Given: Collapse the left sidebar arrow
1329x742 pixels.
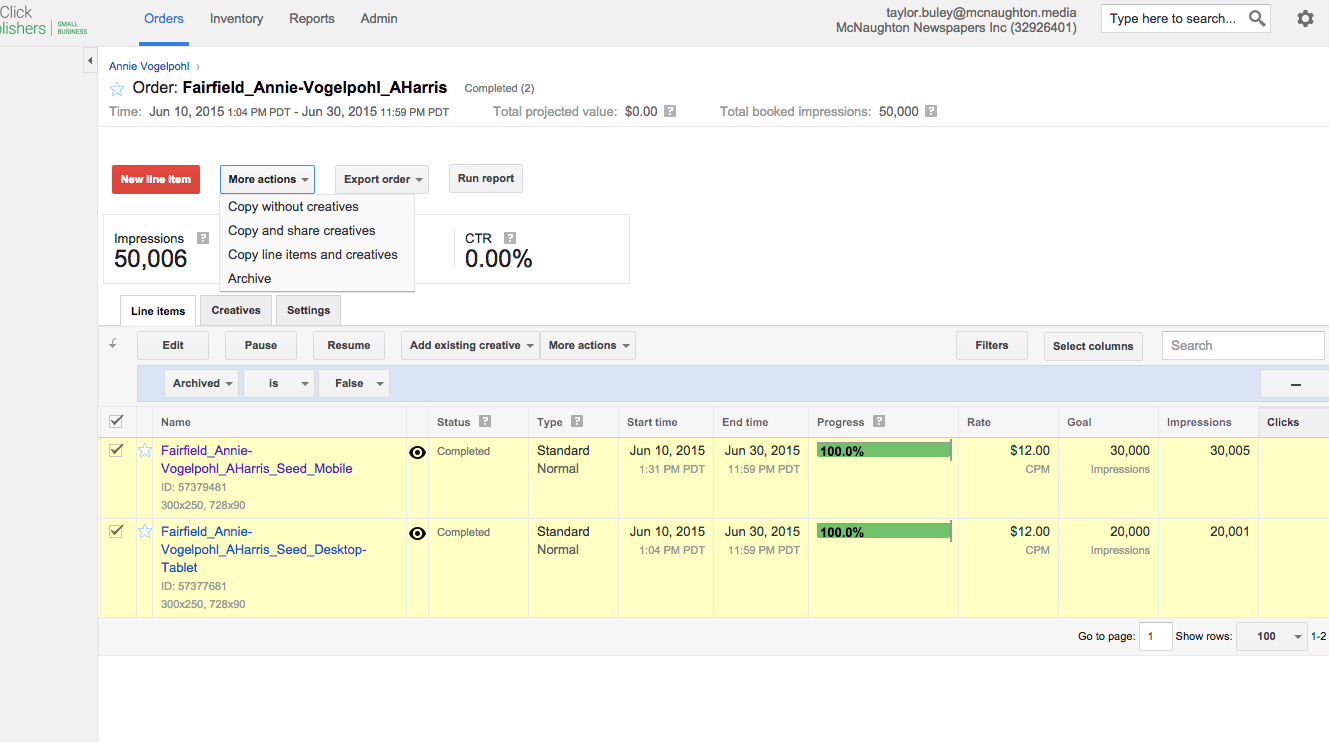Looking at the screenshot, I should pyautogui.click(x=90, y=63).
